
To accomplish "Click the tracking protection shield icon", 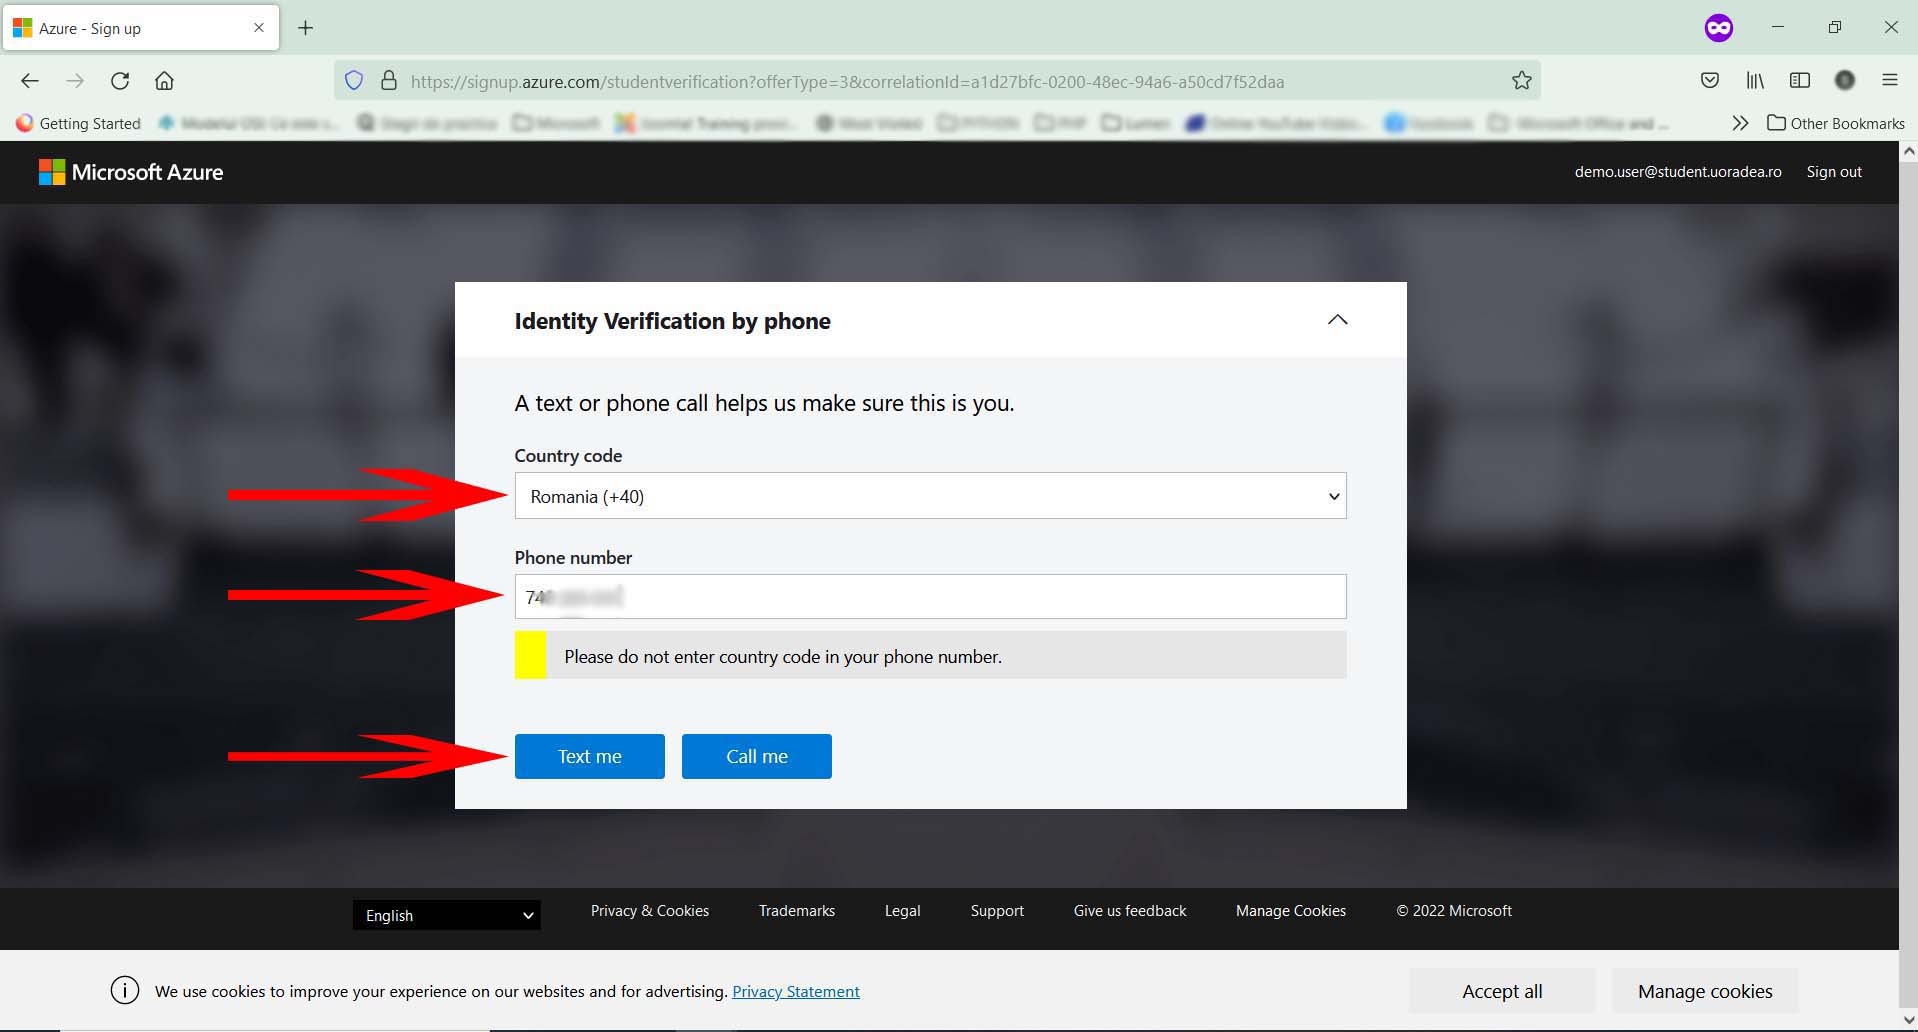I will [354, 81].
